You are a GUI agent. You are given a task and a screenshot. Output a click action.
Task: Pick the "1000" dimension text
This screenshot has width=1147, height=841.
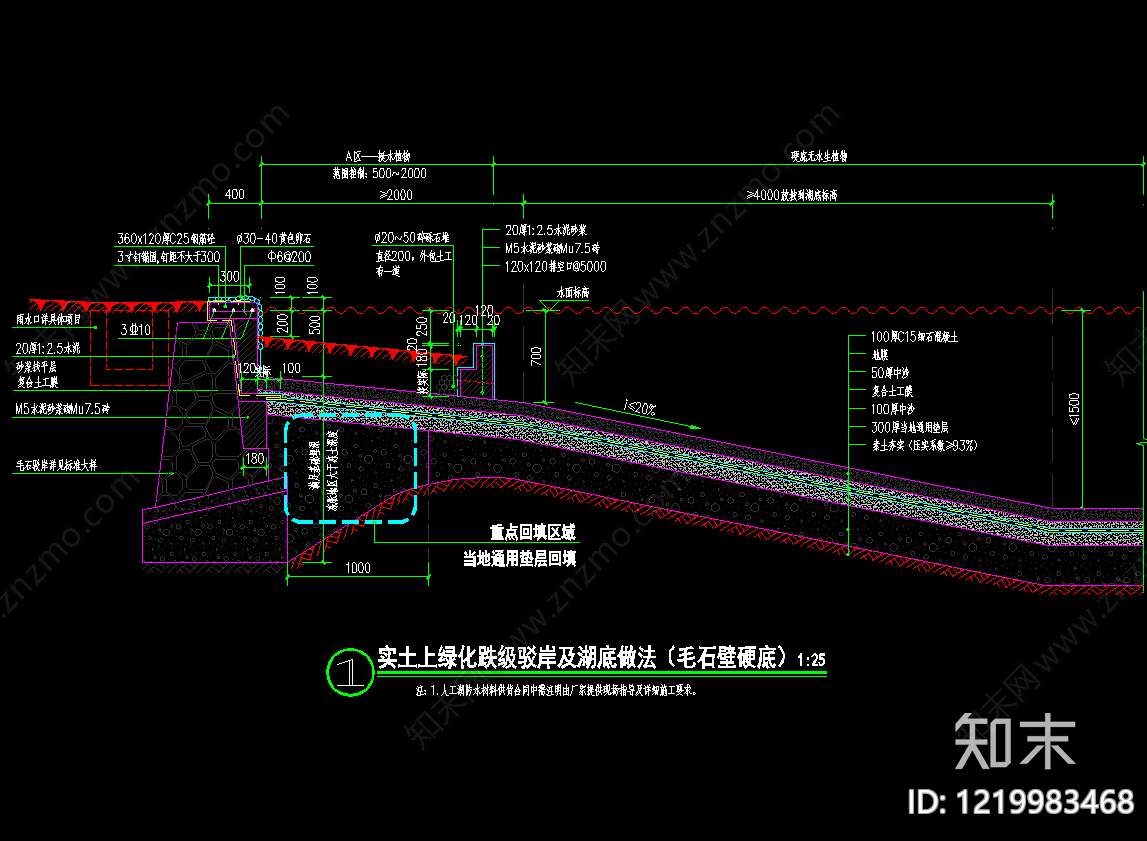click(358, 567)
